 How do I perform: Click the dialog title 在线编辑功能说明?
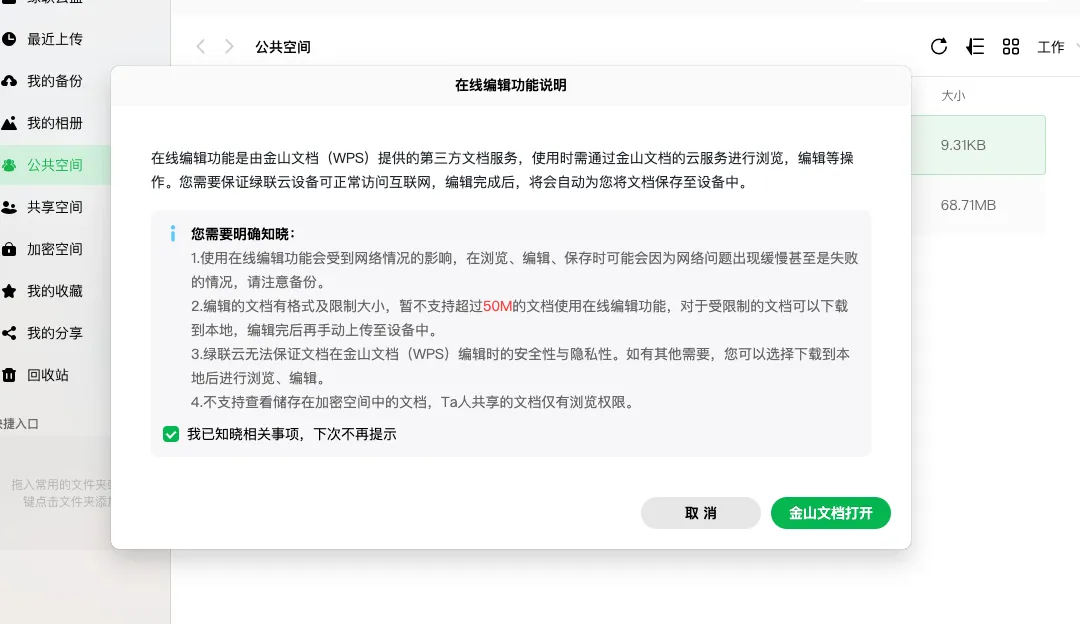point(511,85)
